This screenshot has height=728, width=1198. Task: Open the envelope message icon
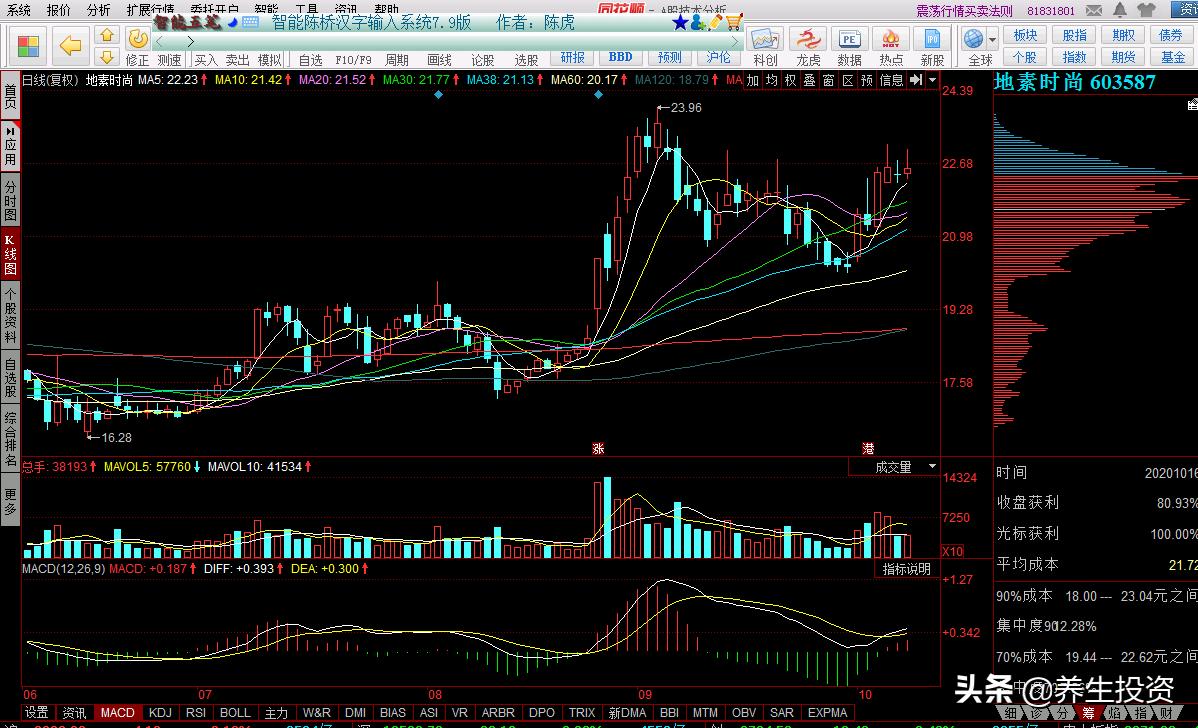point(1094,11)
